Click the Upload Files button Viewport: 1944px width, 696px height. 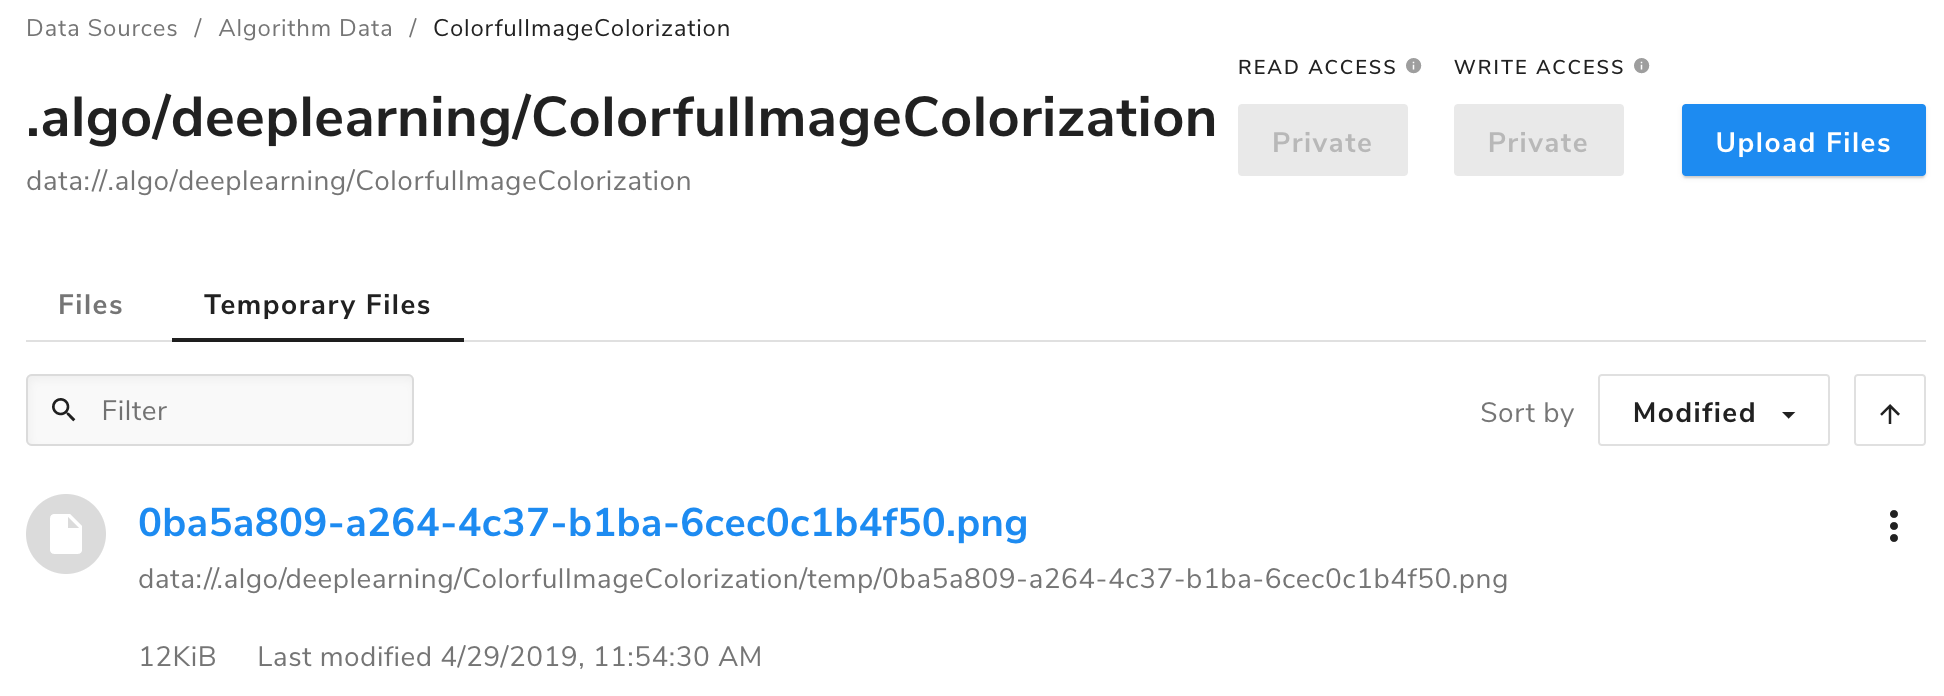(x=1803, y=141)
